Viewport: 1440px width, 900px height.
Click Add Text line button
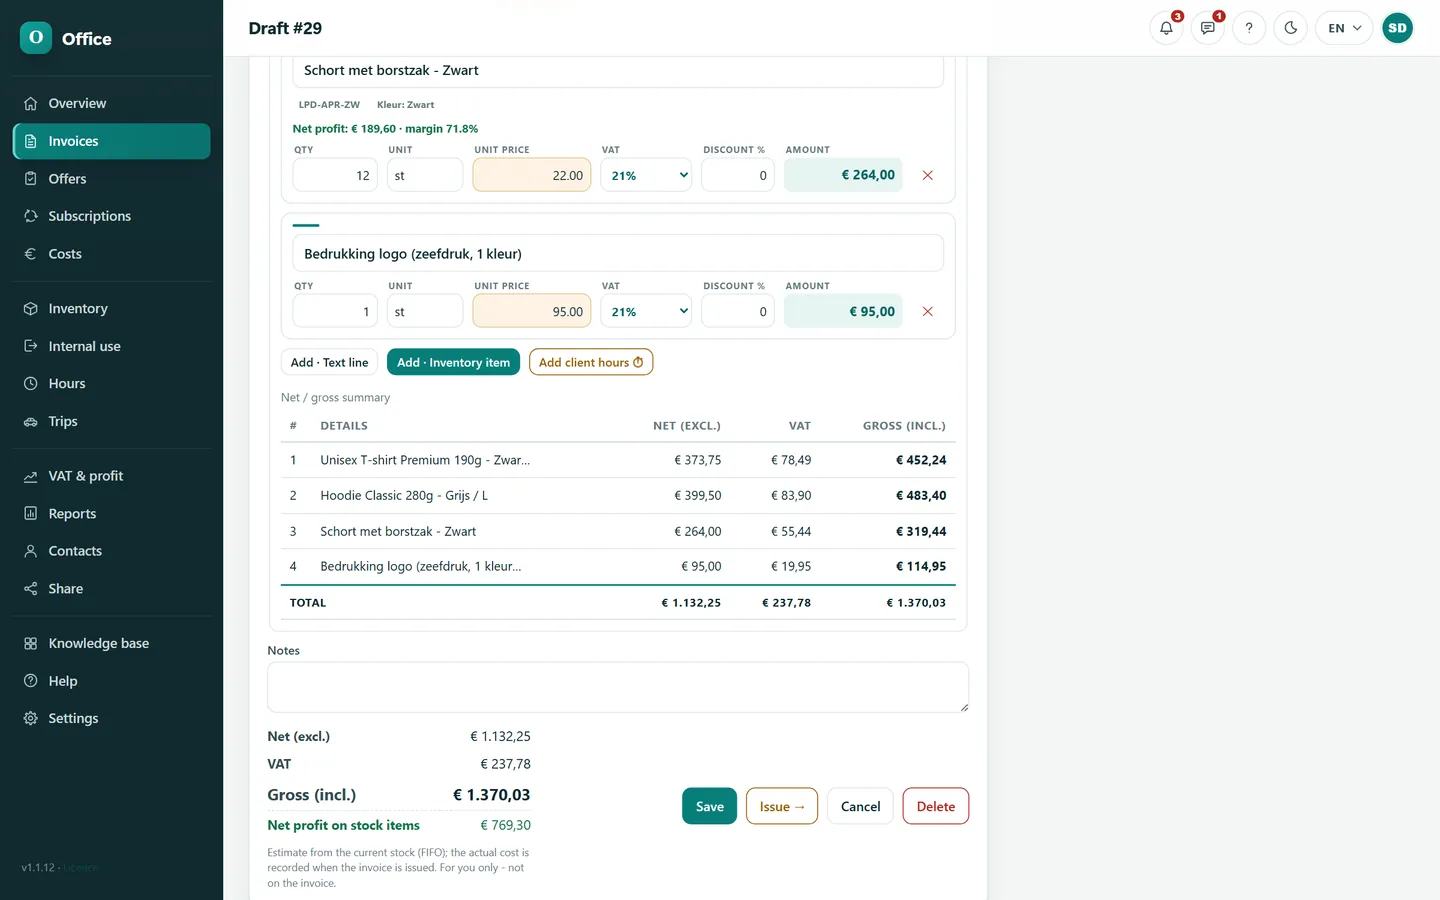[x=329, y=362]
